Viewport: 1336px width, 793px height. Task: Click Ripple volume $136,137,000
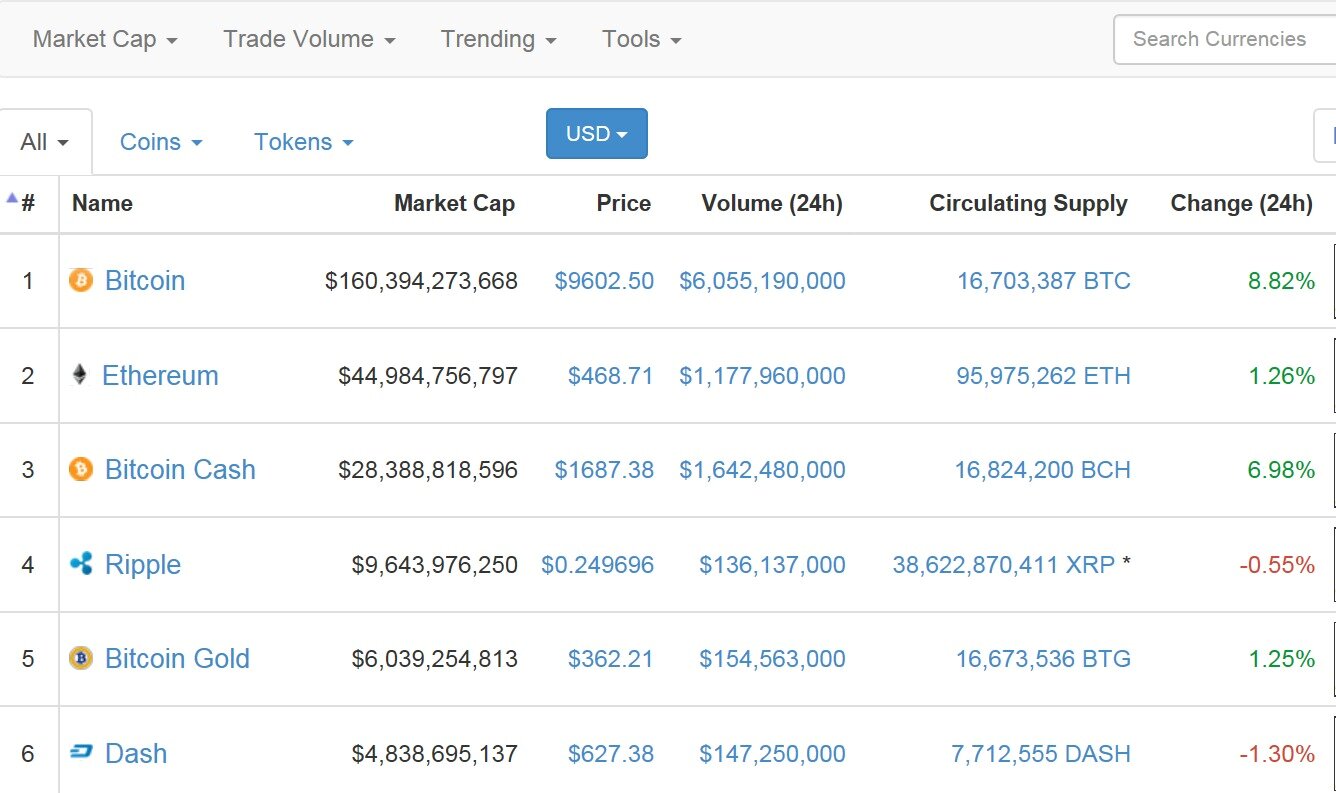coord(772,565)
